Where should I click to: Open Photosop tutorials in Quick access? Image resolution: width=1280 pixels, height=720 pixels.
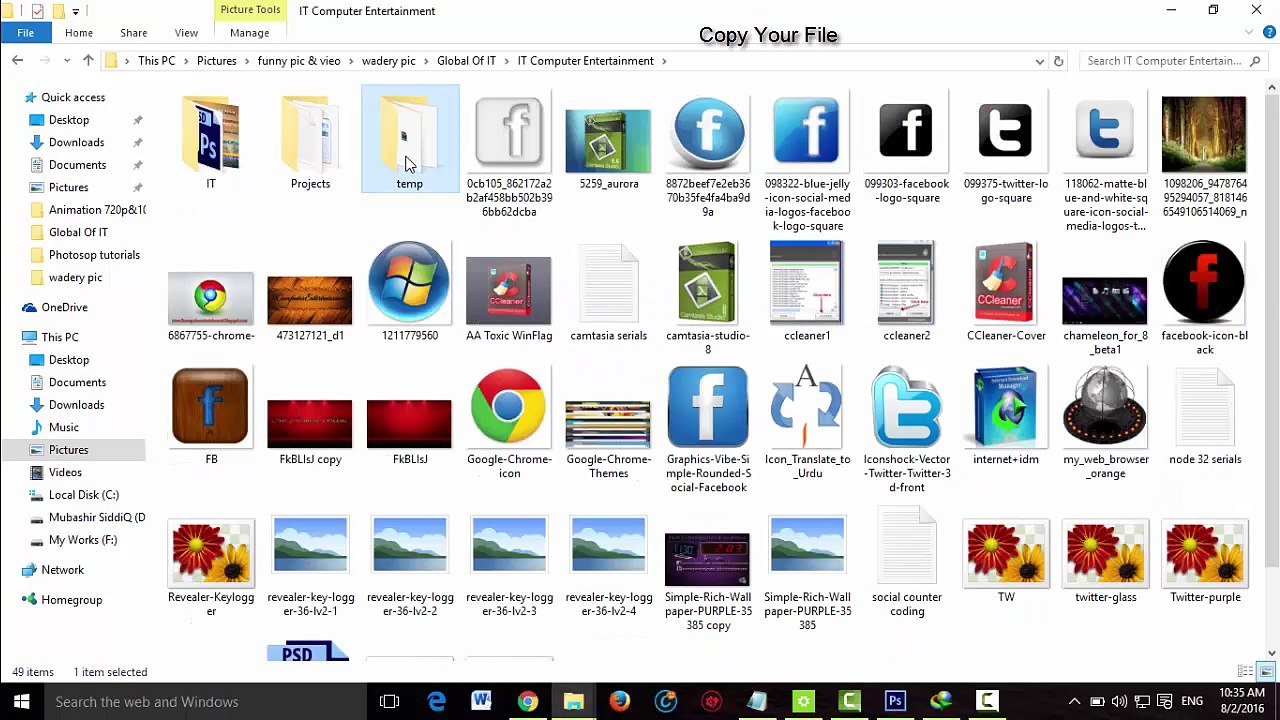(x=94, y=255)
